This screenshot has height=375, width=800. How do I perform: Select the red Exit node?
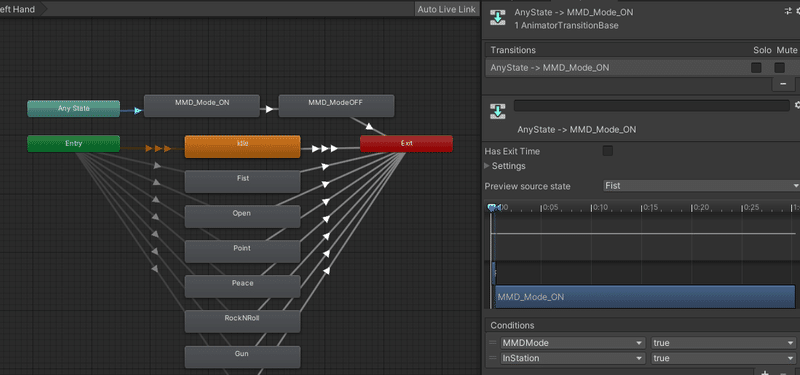(406, 143)
